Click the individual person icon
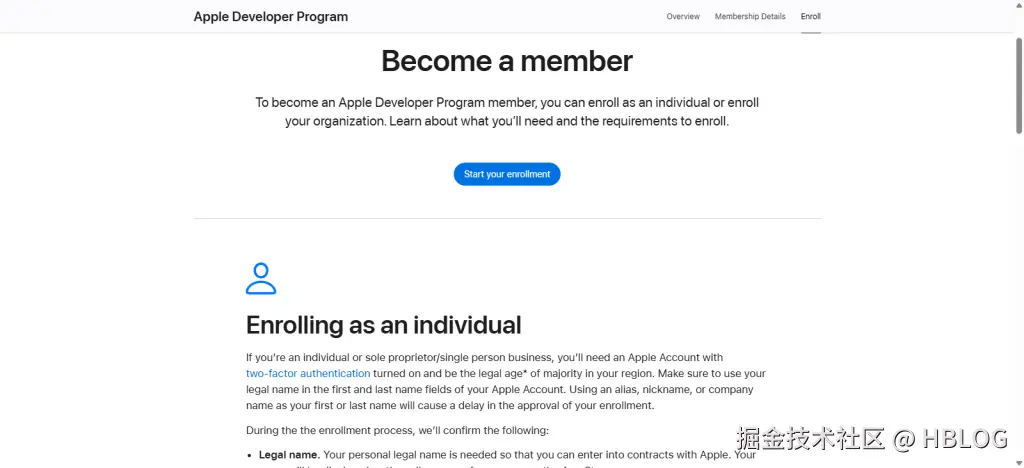 tap(261, 279)
